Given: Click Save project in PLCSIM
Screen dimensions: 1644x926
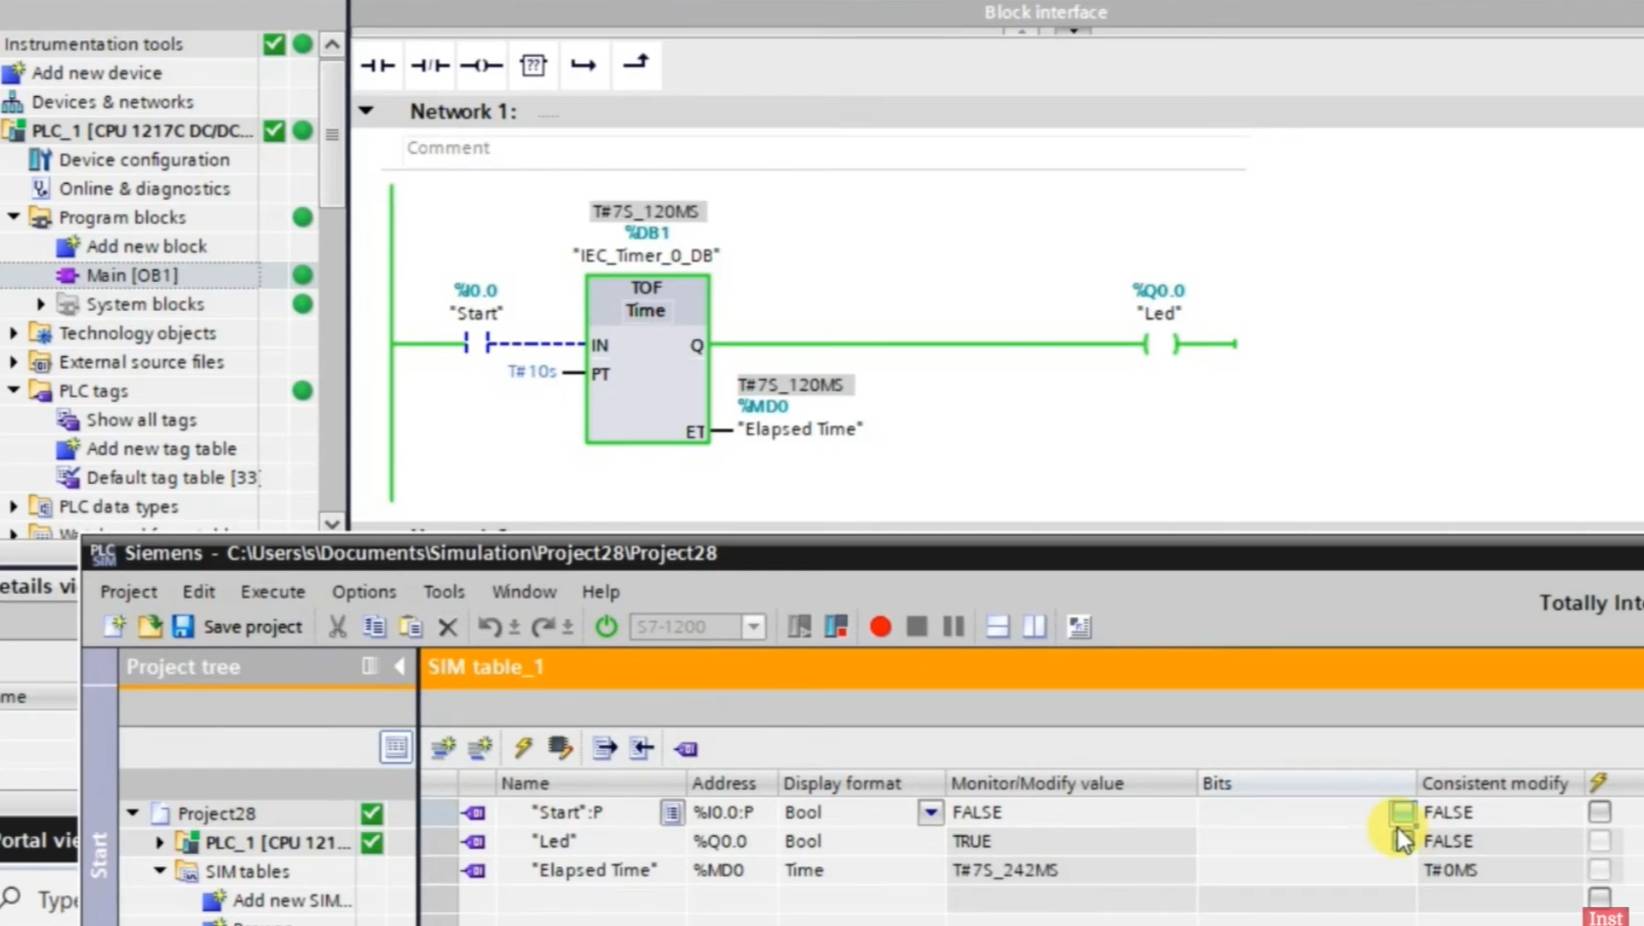Looking at the screenshot, I should click(x=237, y=627).
